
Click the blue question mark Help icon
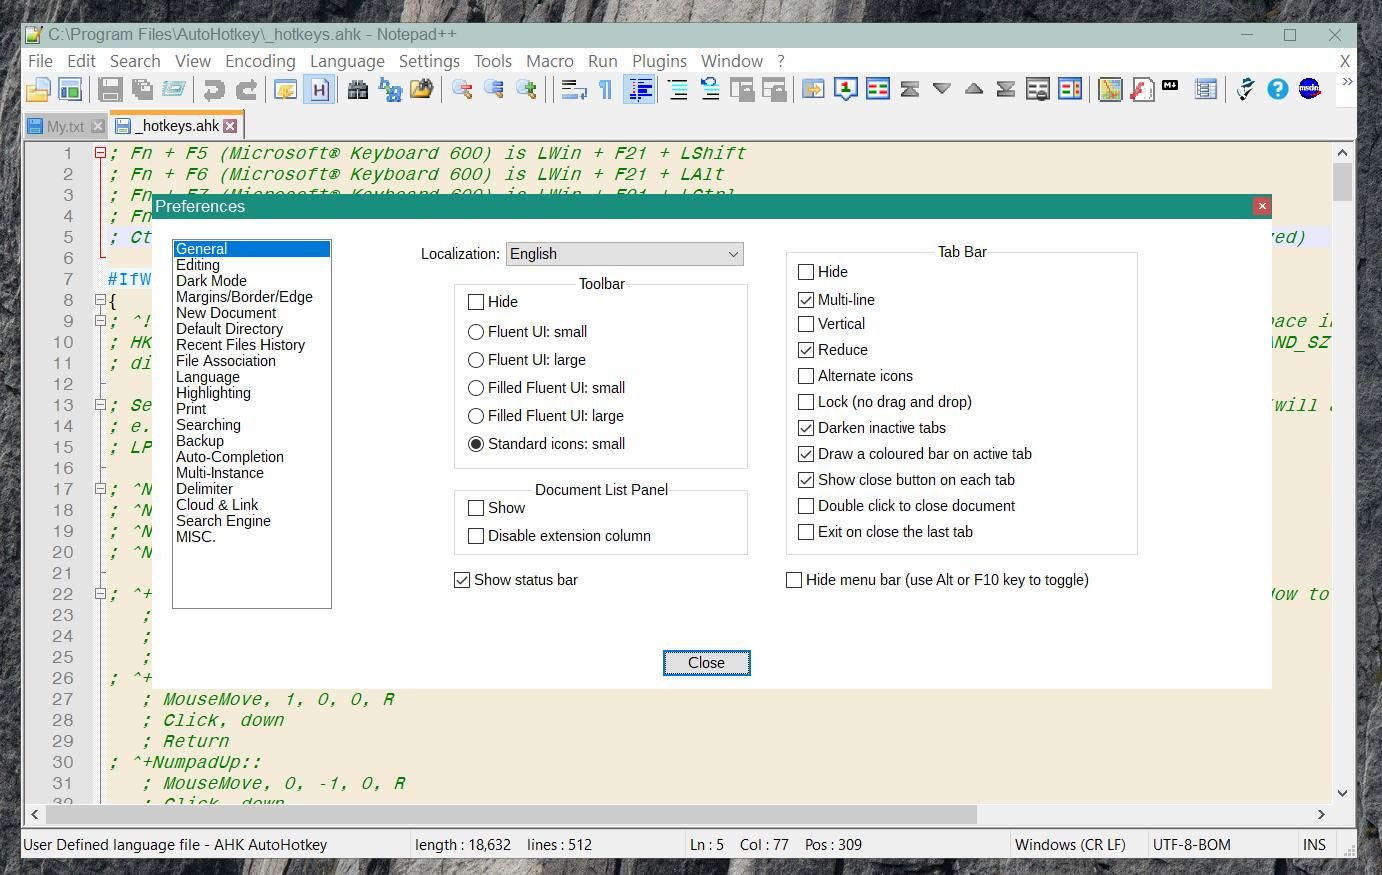(1277, 90)
